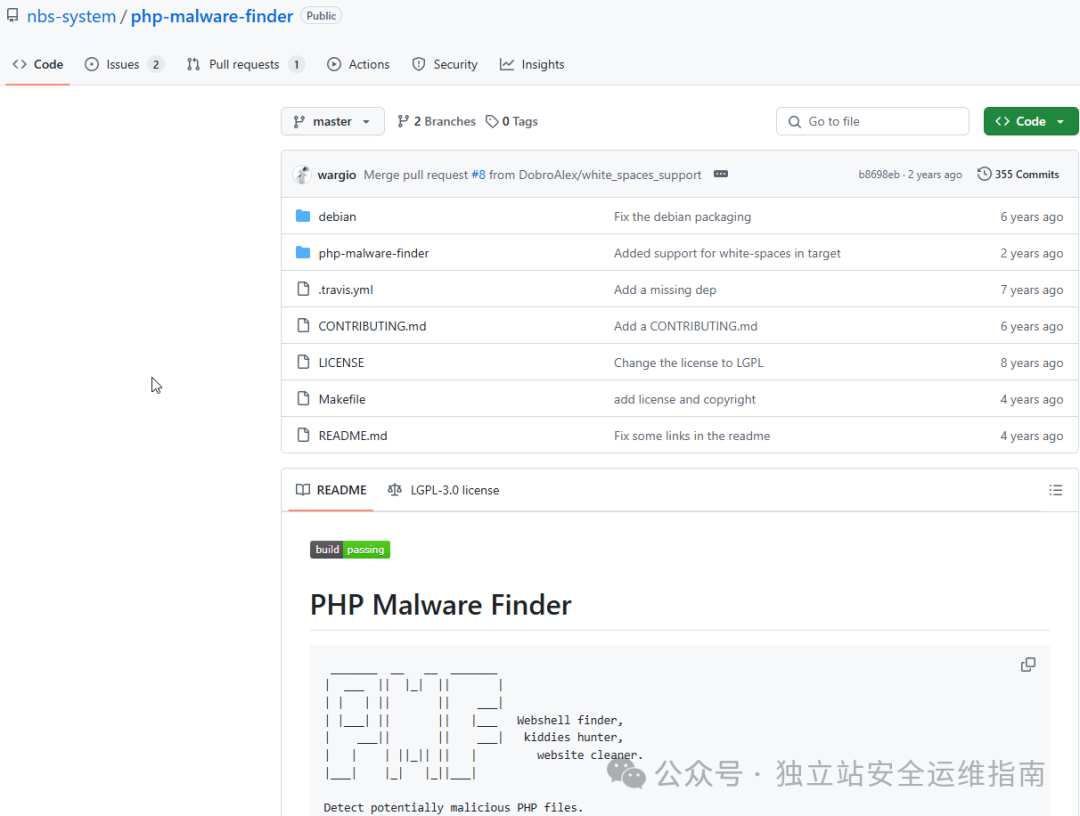The image size is (1080, 816).
Task: View the 355 Commits history
Action: 1018,174
